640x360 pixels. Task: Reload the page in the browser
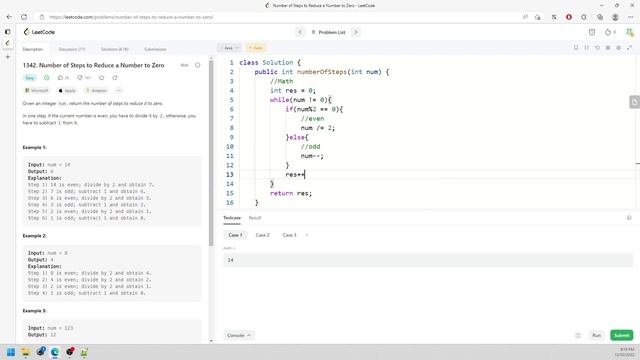coord(24,17)
